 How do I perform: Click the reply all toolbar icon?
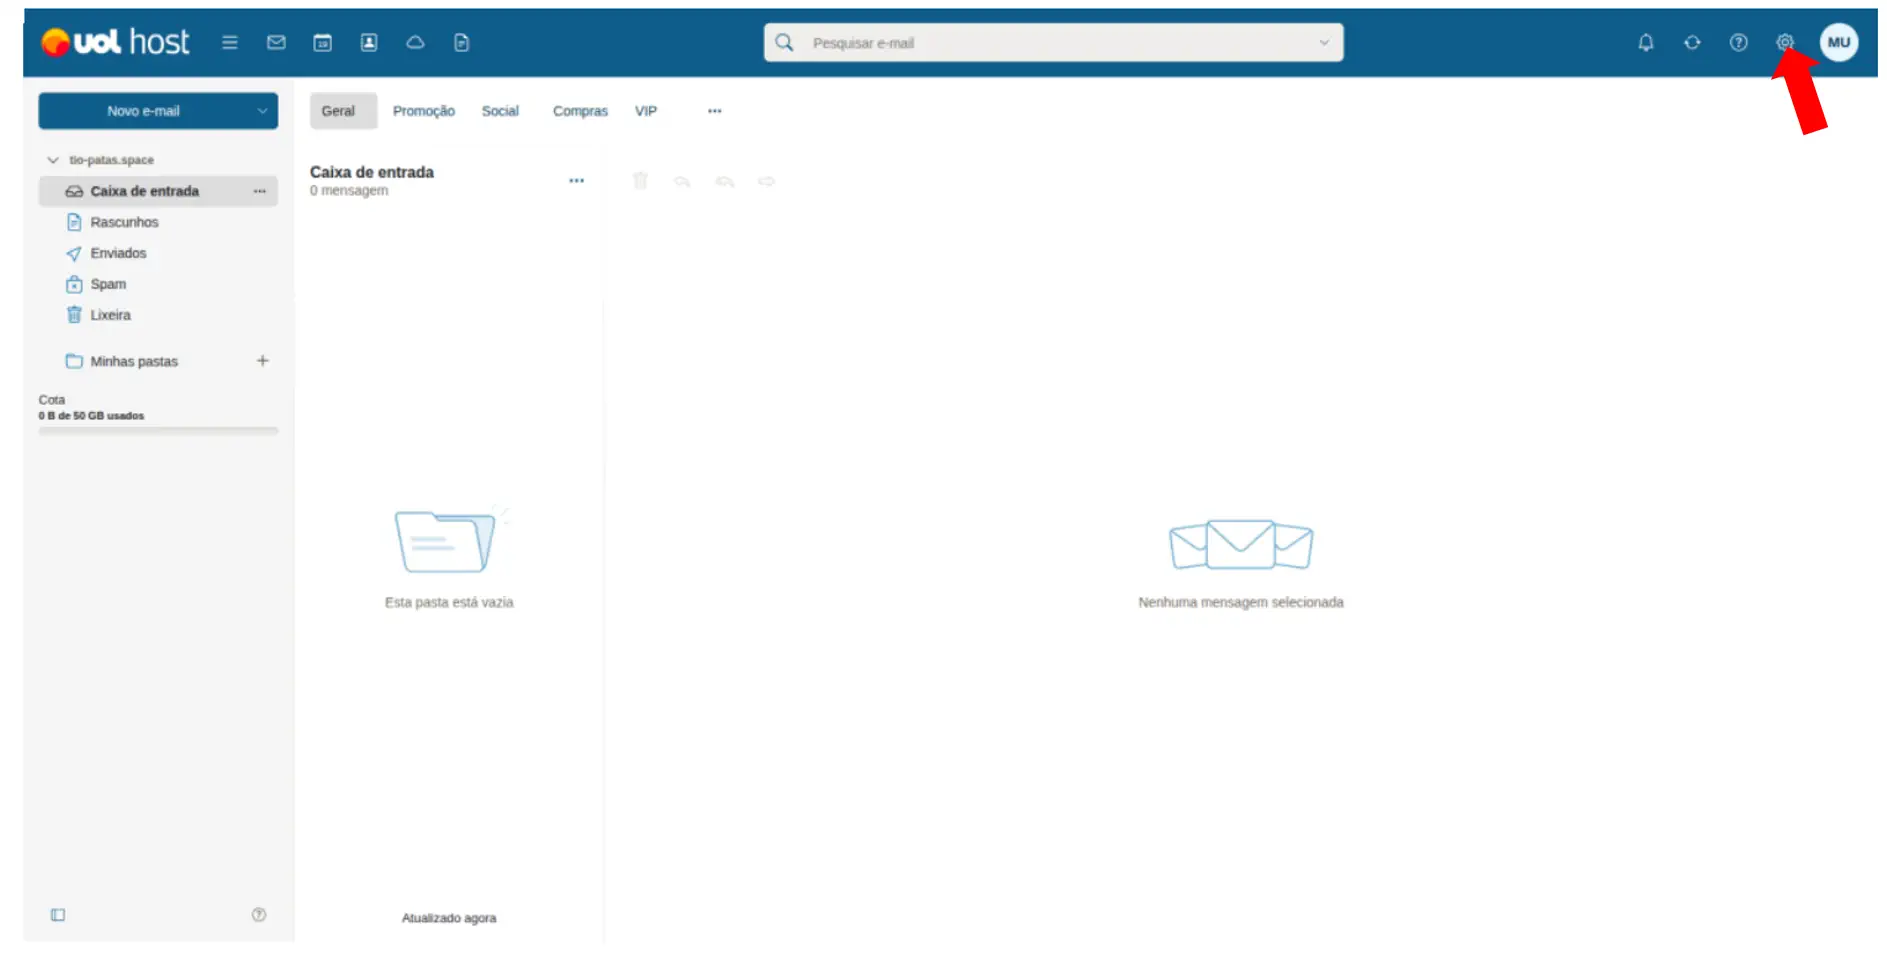pyautogui.click(x=725, y=181)
